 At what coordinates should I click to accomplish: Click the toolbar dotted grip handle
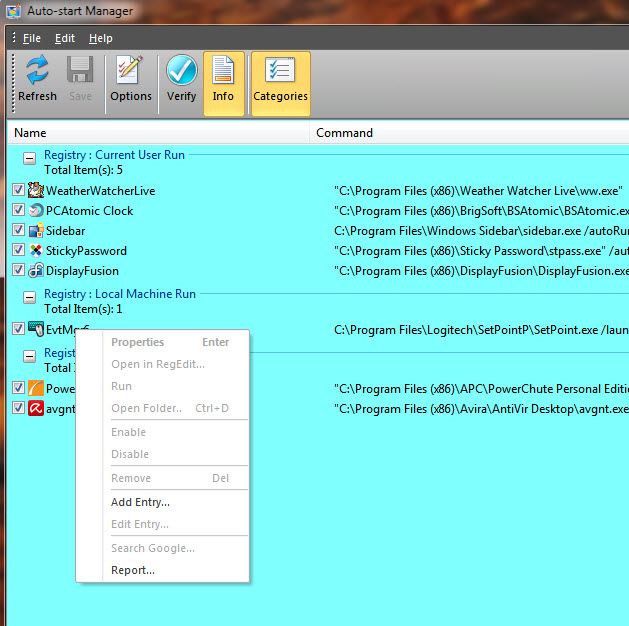(x=13, y=83)
